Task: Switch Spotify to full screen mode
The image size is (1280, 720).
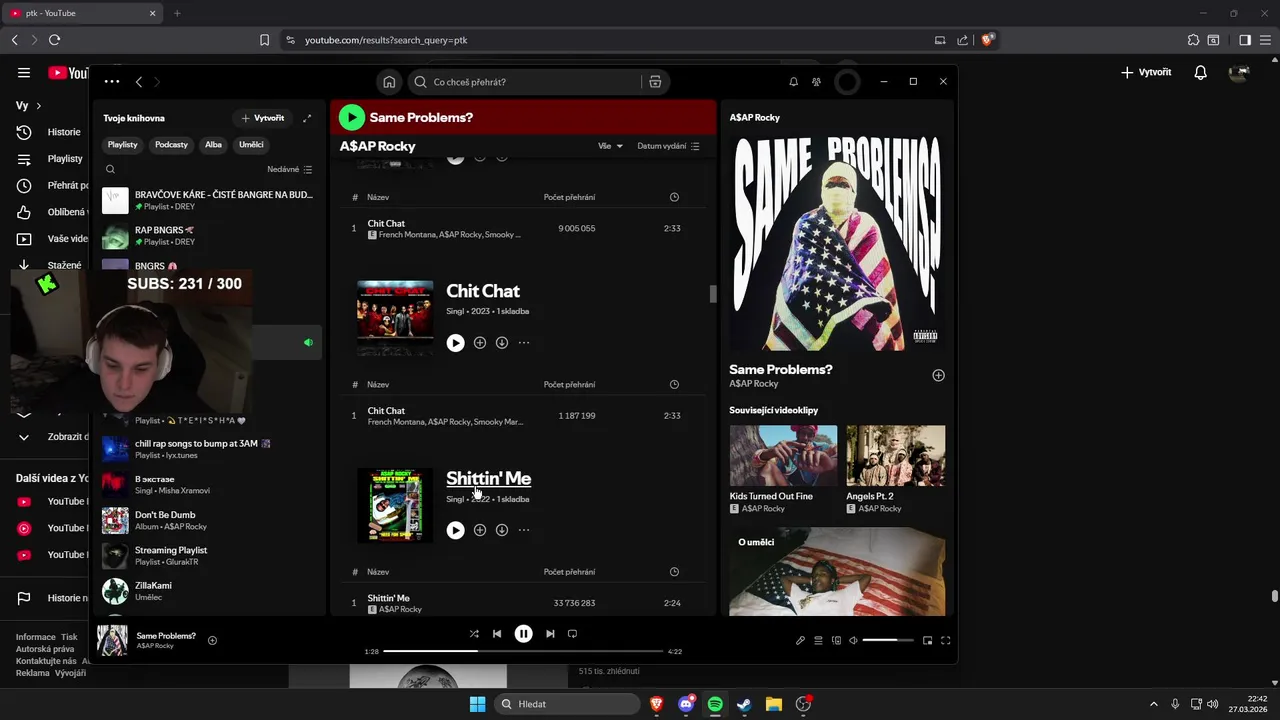Action: point(945,641)
